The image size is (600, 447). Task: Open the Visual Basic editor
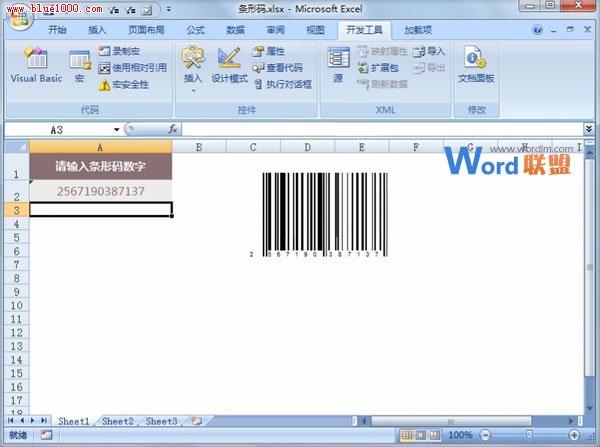click(36, 65)
